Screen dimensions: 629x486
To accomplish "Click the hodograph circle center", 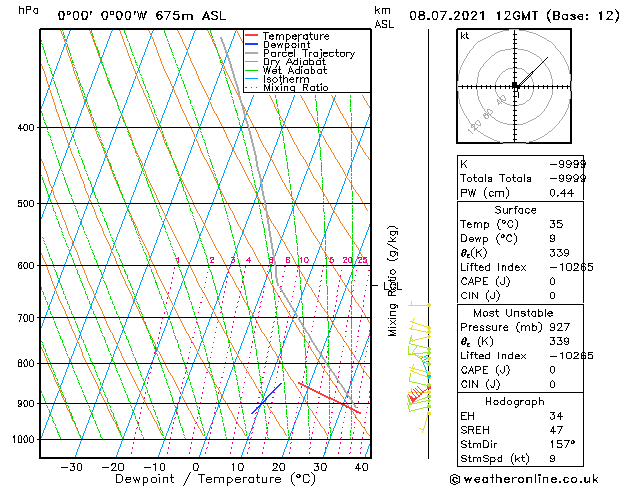I will [x=515, y=87].
